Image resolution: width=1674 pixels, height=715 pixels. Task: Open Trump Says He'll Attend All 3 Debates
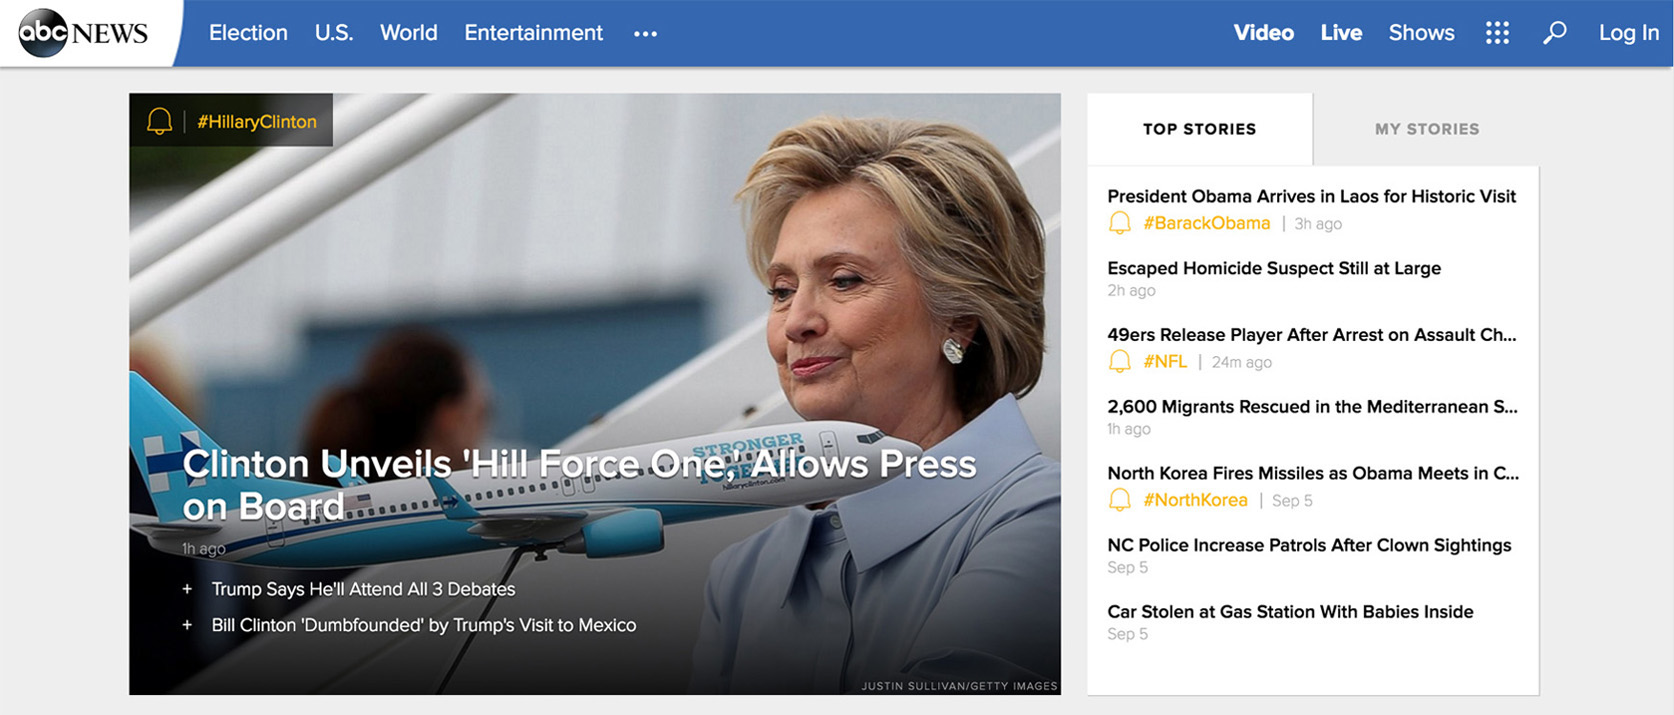click(x=363, y=589)
